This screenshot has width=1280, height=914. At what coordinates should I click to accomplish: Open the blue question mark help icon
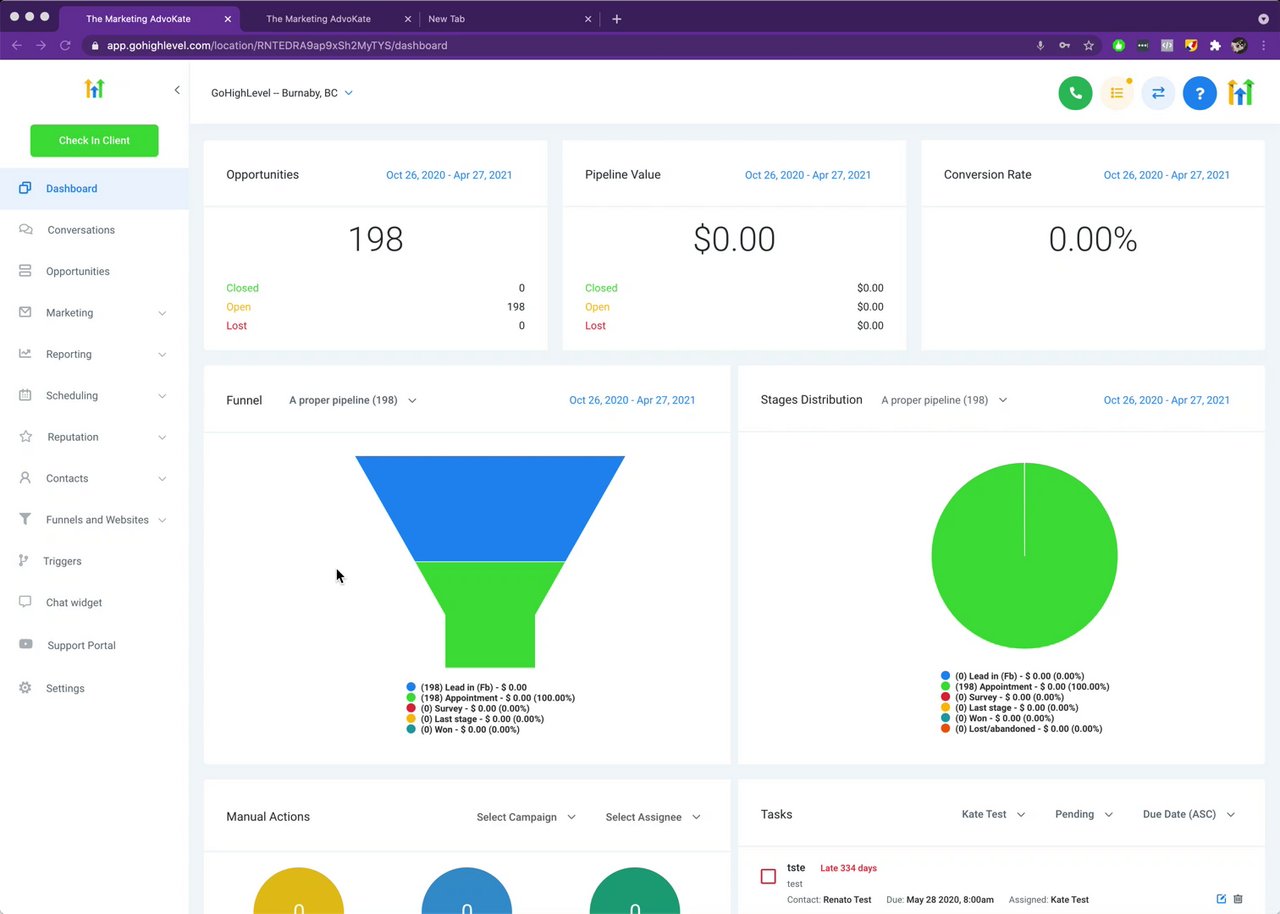pyautogui.click(x=1199, y=93)
